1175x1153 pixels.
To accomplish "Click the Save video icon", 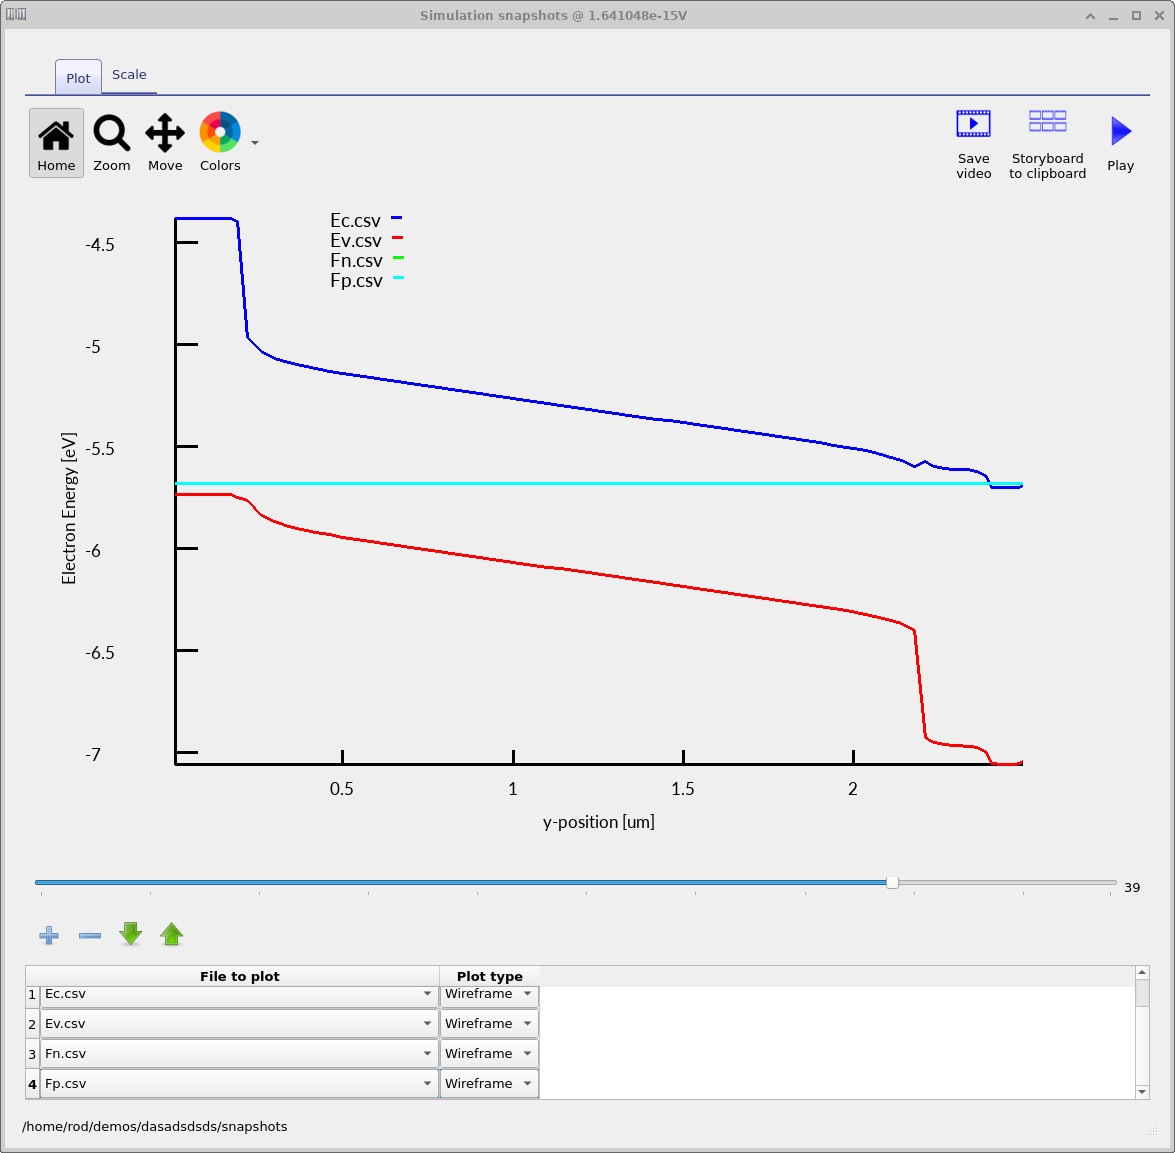I will pyautogui.click(x=973, y=144).
